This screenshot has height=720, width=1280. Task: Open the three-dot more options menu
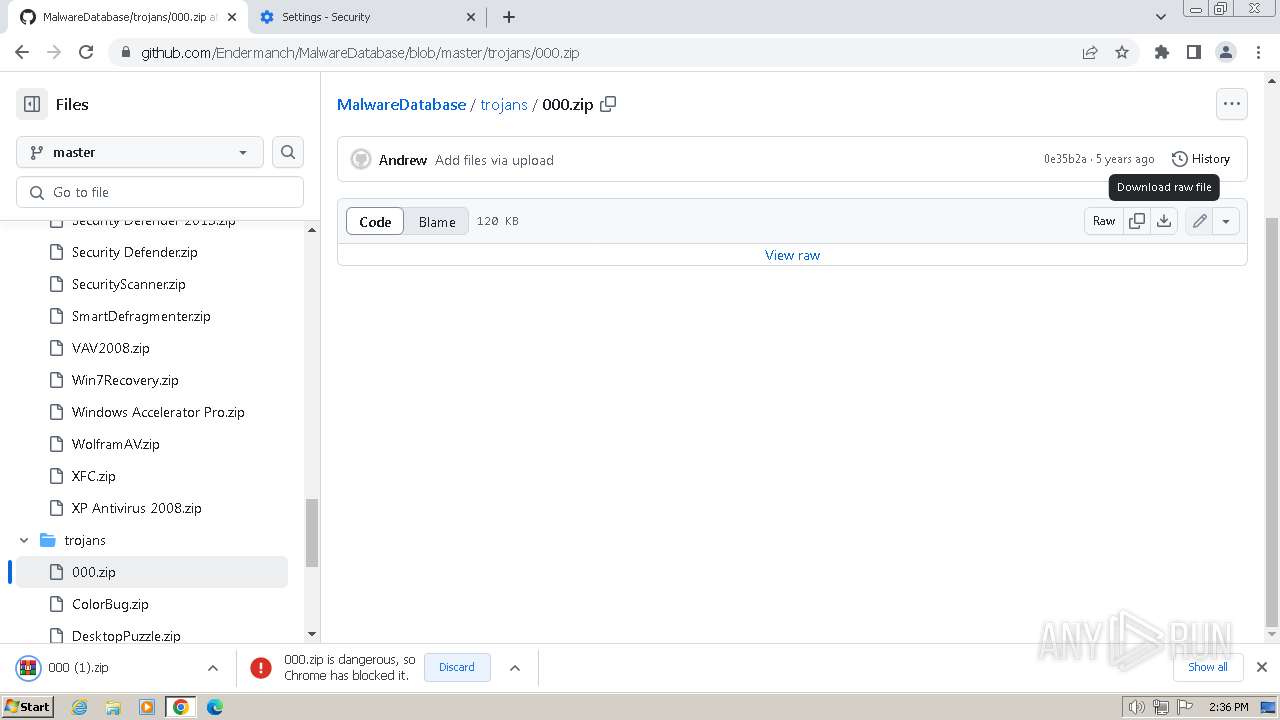pos(1232,104)
